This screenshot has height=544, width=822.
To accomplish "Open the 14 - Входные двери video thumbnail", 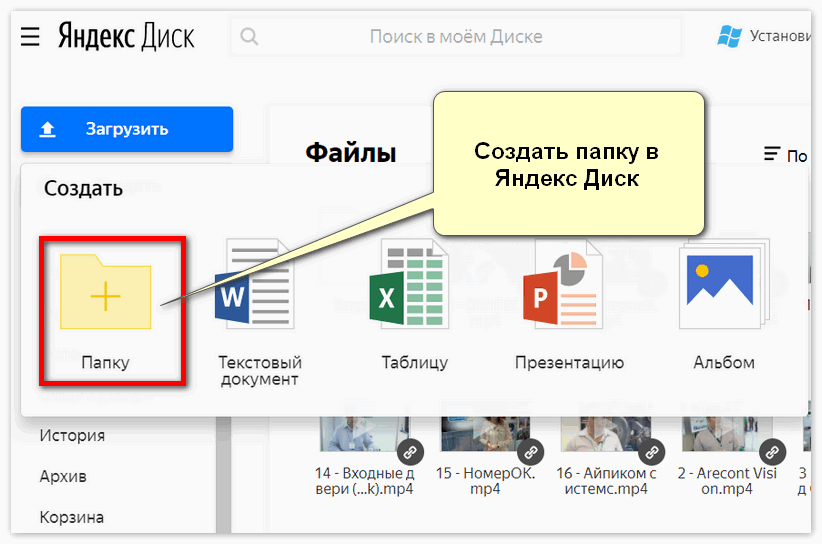I will (364, 434).
